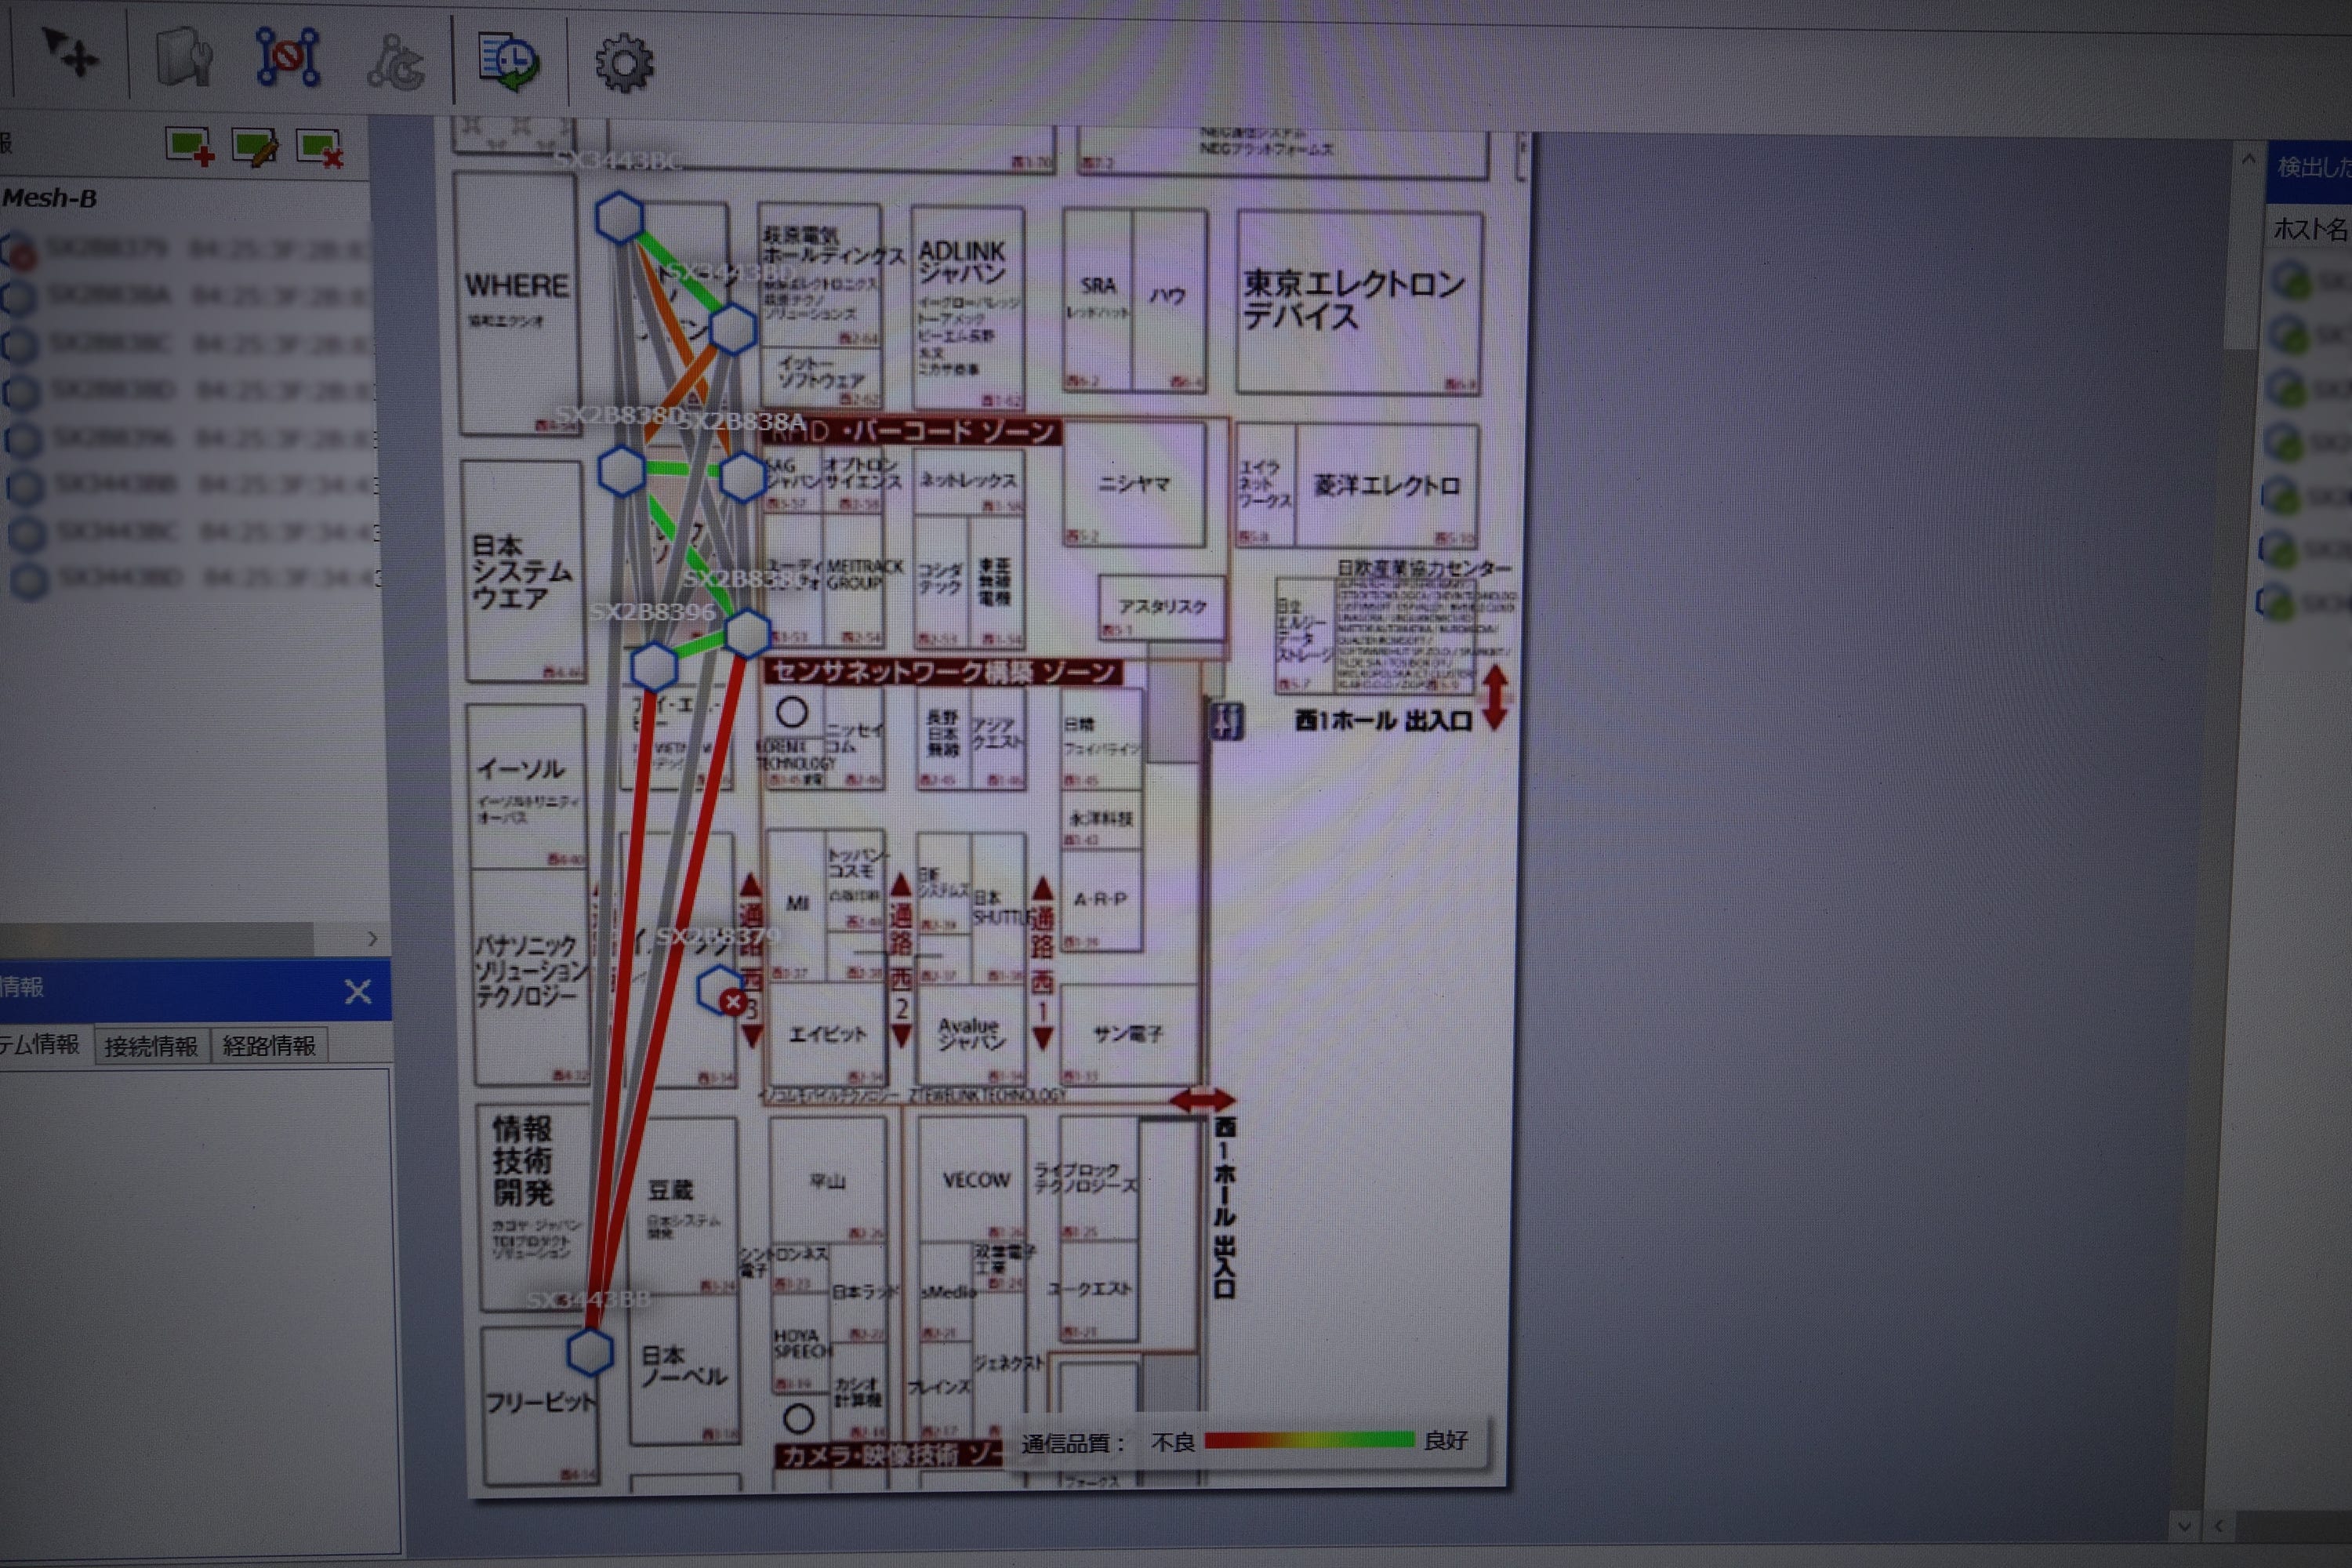The height and width of the screenshot is (1568, 2352).
Task: Click the up arrow beside the 検出した panel
Action: (x=2248, y=158)
